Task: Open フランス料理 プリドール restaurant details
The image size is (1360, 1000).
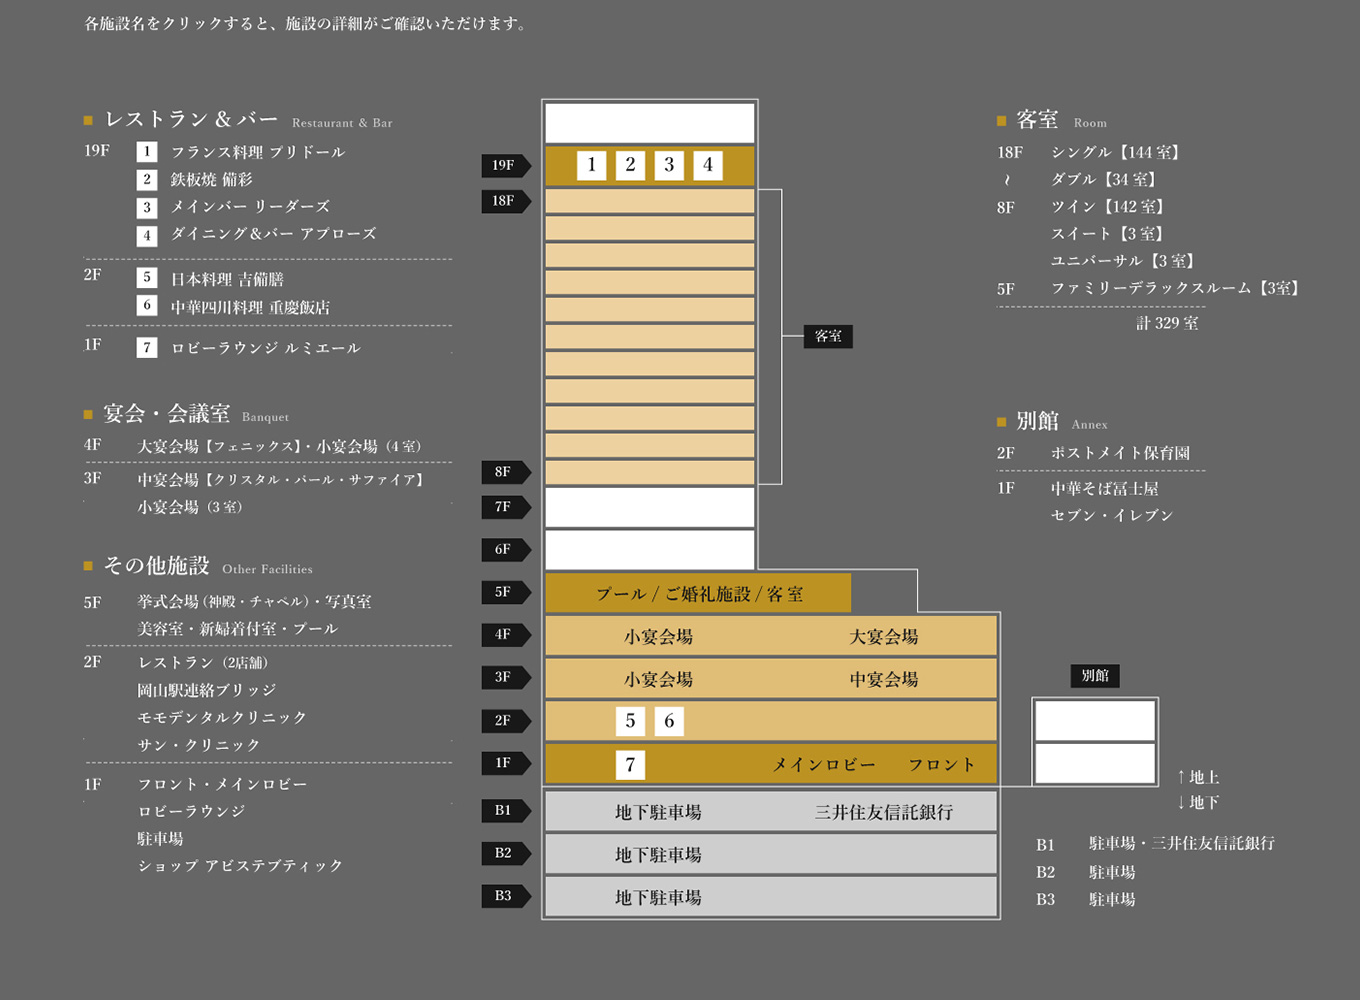Action: (257, 152)
